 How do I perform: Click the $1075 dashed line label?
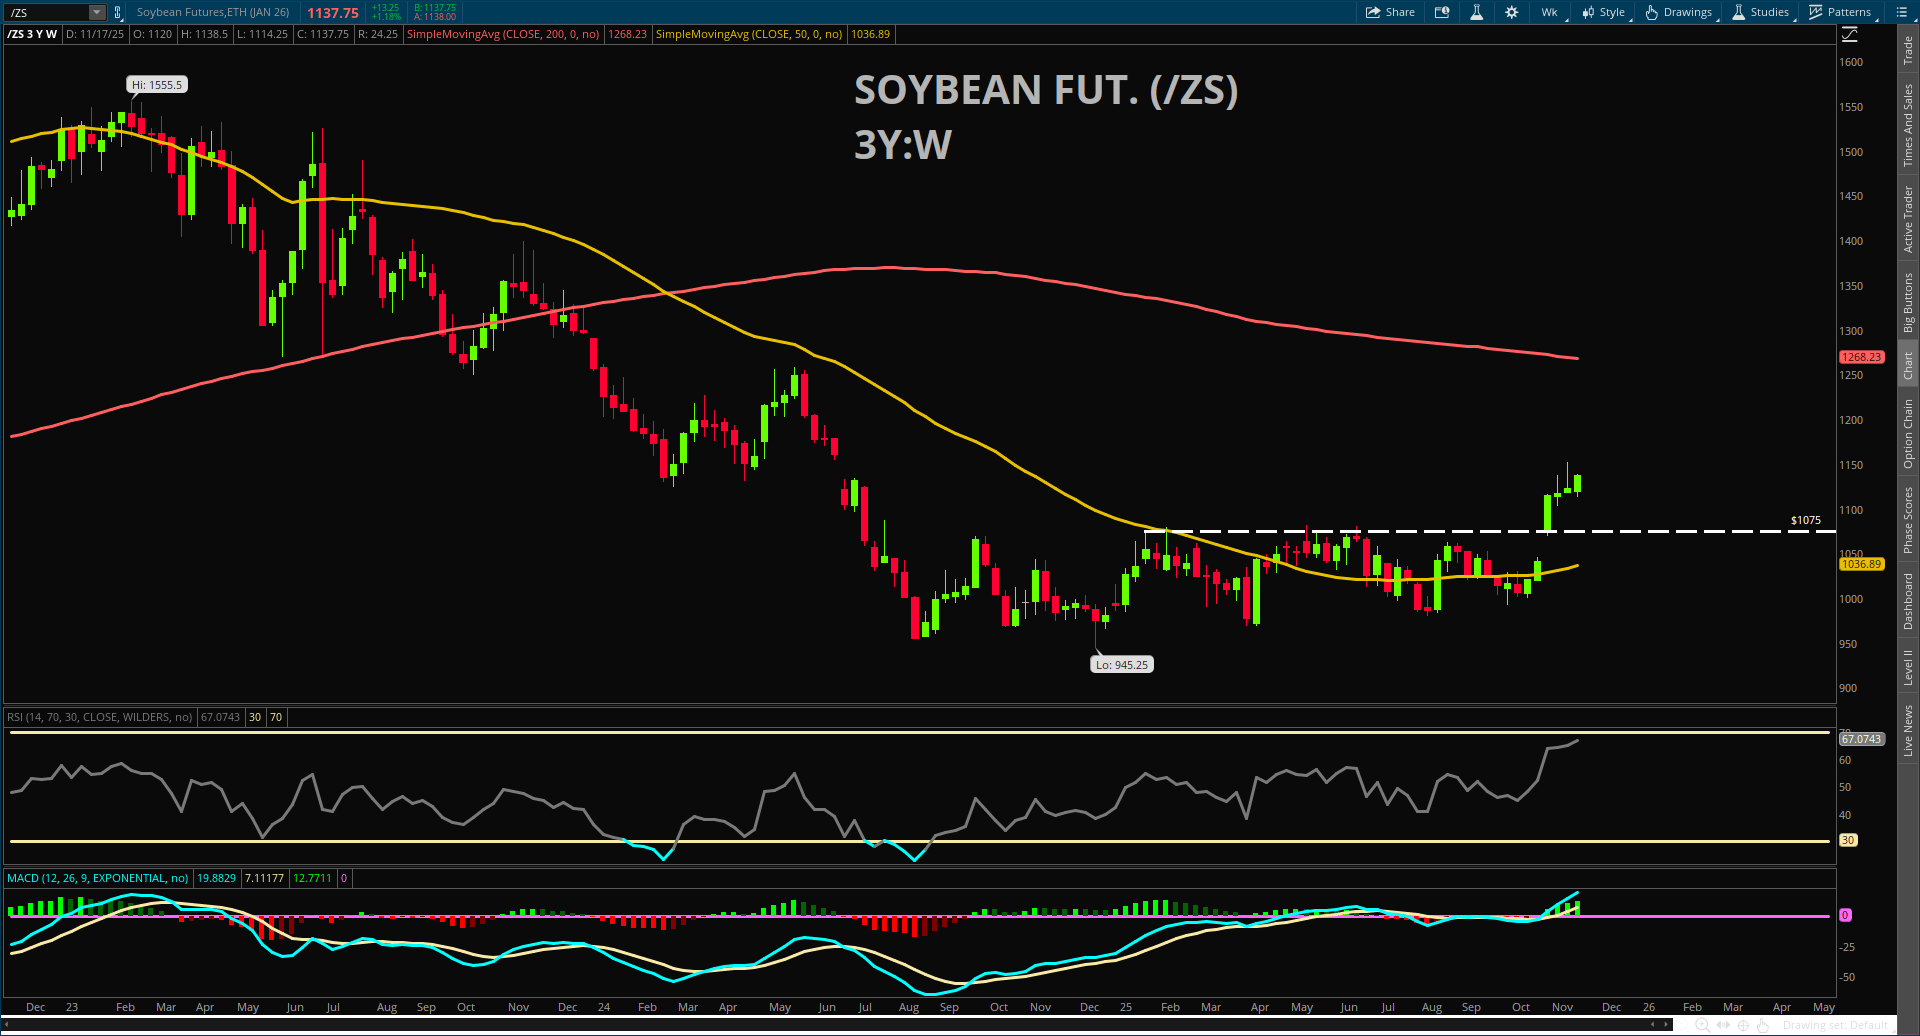pyautogui.click(x=1806, y=520)
